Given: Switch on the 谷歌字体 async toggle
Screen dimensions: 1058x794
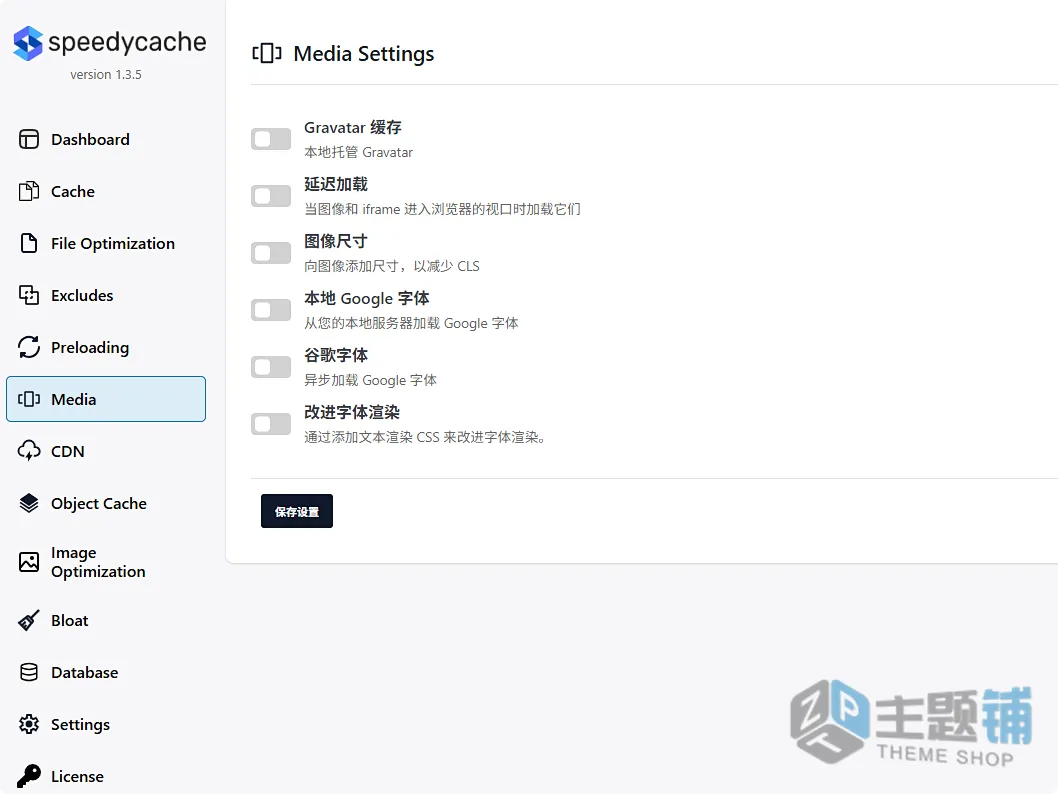Looking at the screenshot, I should coord(271,367).
